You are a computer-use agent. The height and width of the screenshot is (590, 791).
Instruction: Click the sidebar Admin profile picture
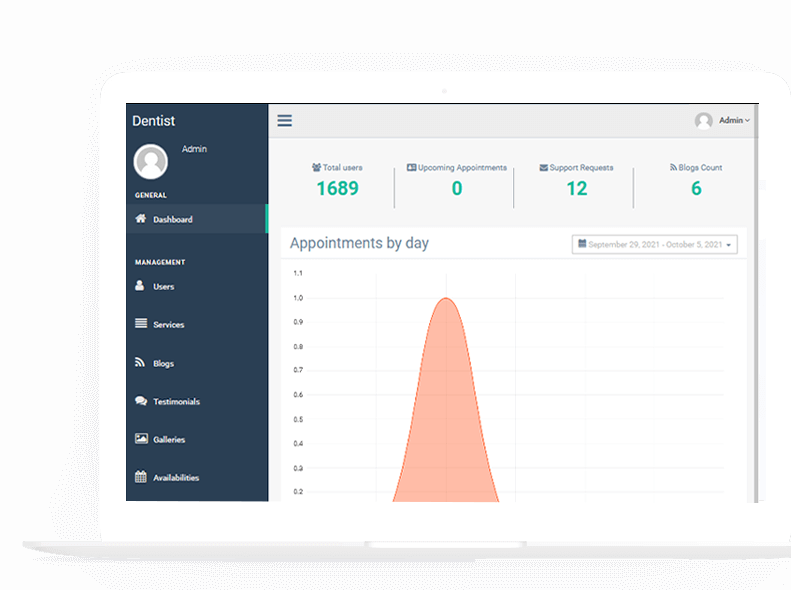point(151,161)
